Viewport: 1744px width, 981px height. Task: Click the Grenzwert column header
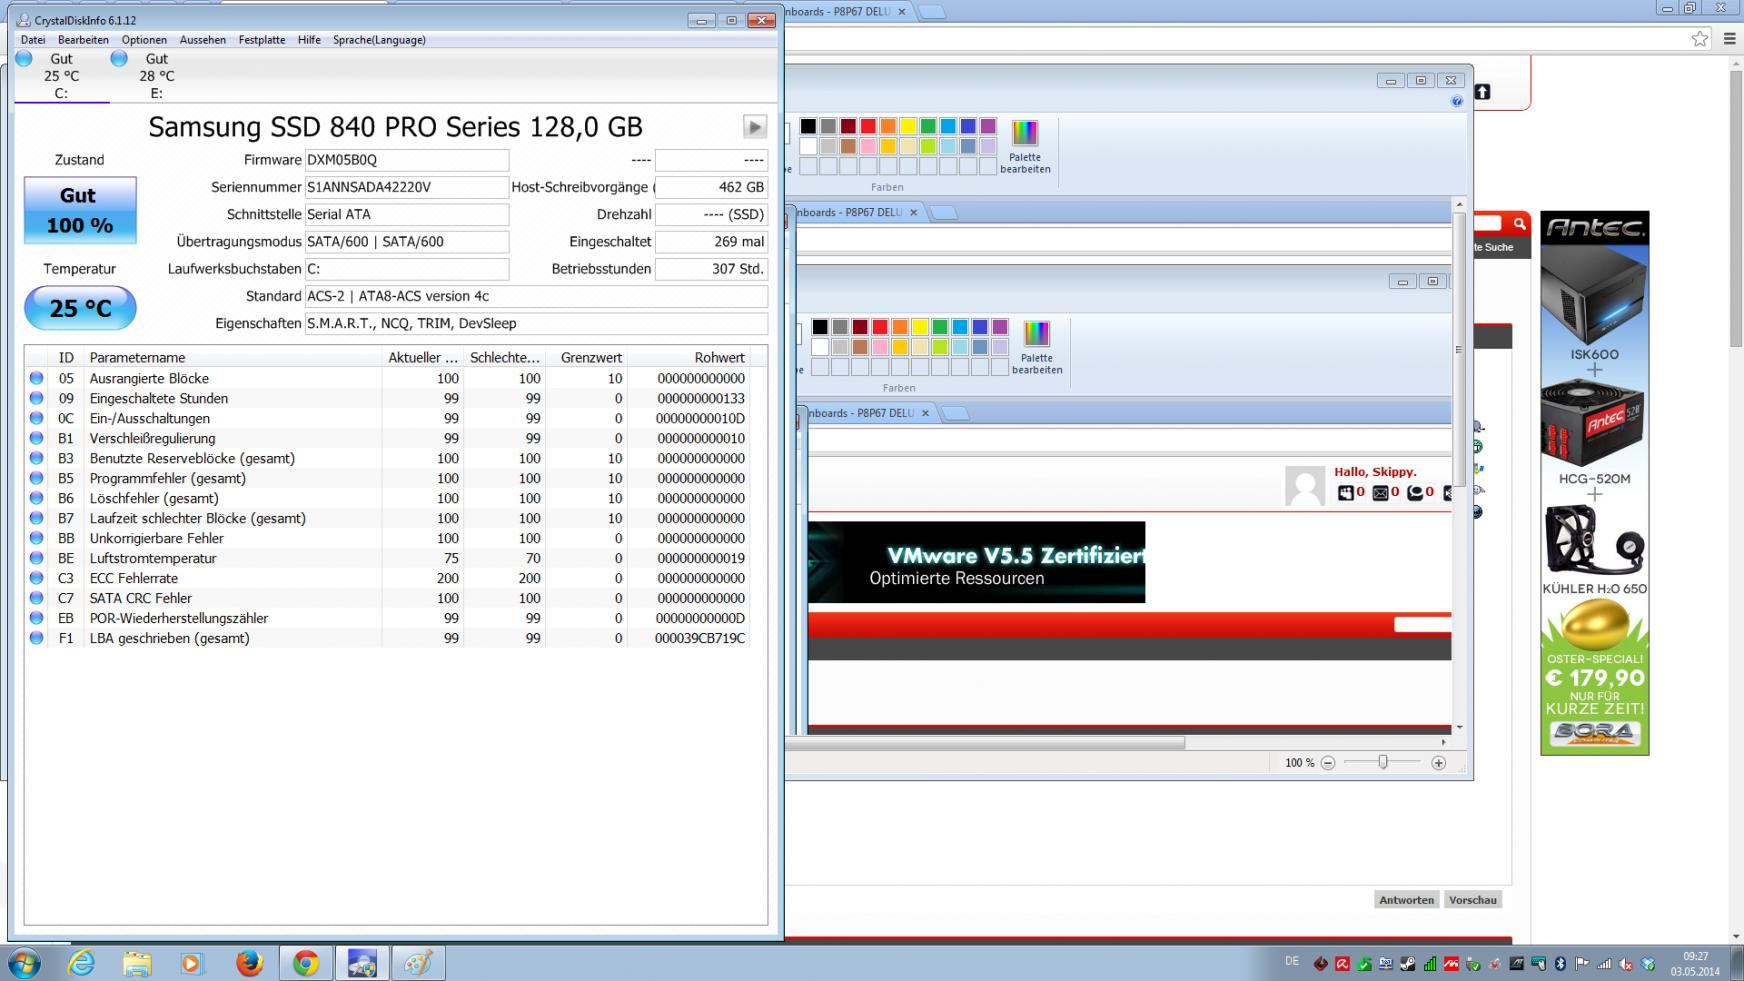587,357
